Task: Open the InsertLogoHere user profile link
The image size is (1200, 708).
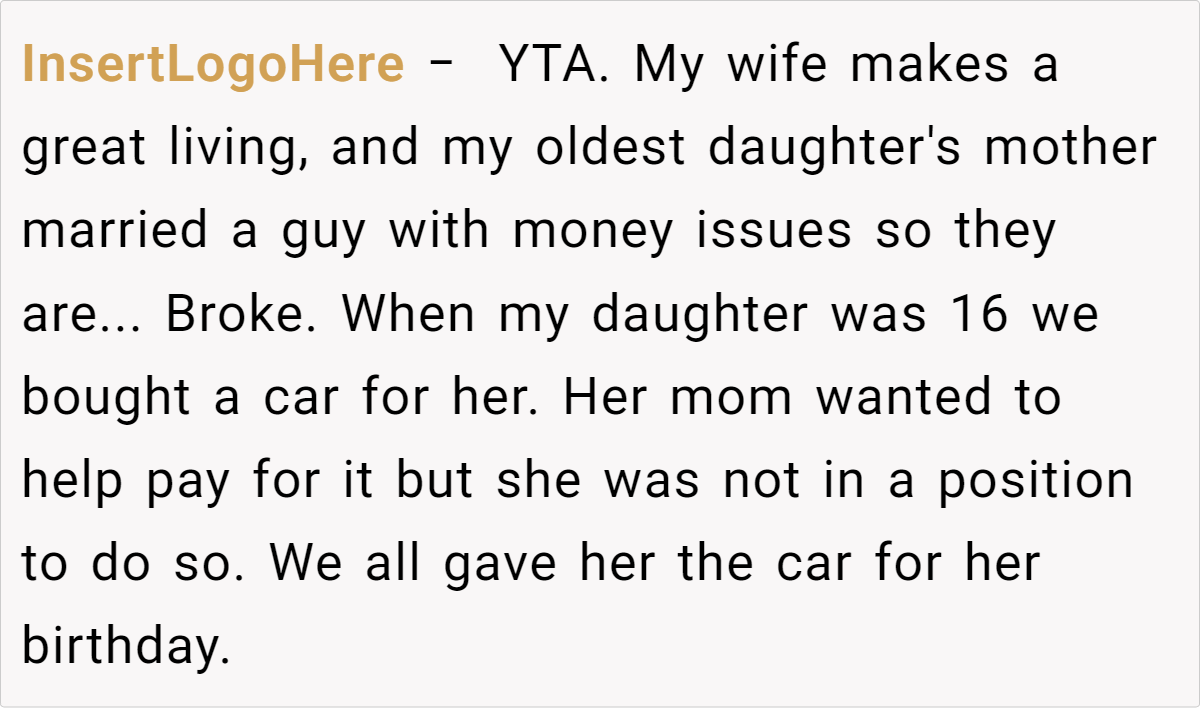Action: coord(213,66)
